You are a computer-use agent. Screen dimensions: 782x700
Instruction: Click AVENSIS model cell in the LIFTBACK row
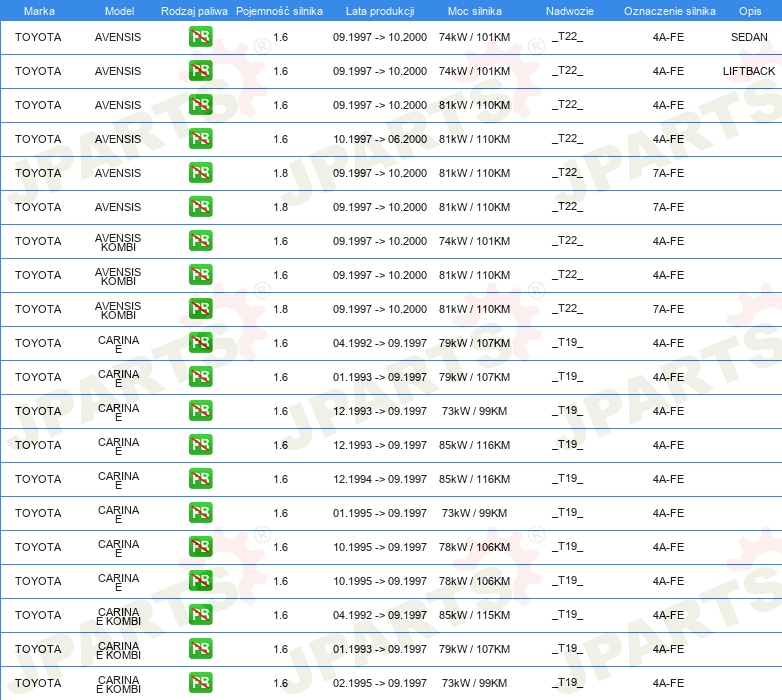(x=118, y=71)
